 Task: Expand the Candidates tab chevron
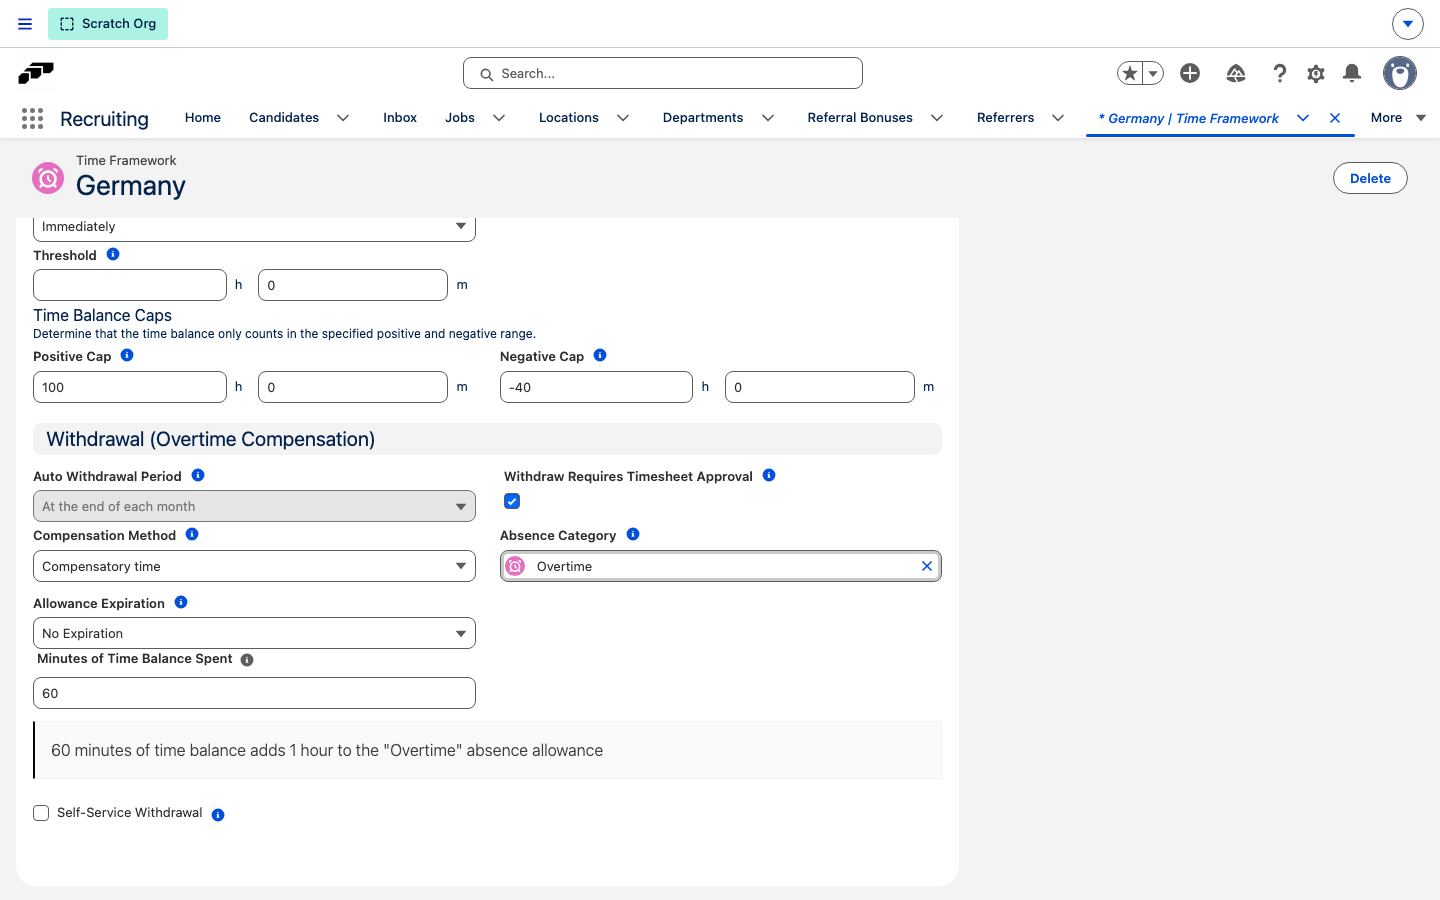pyautogui.click(x=343, y=118)
